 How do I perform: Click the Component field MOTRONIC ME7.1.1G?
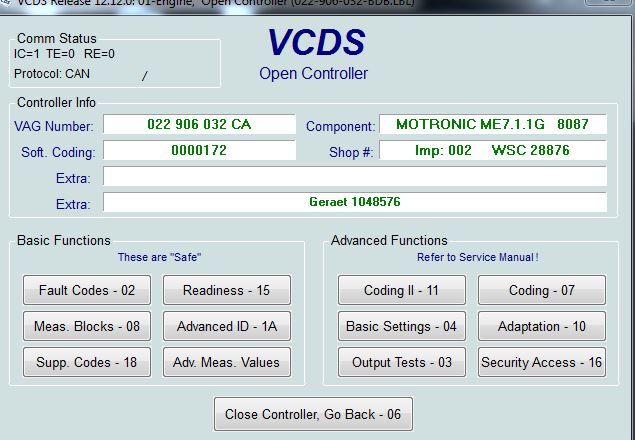point(493,124)
